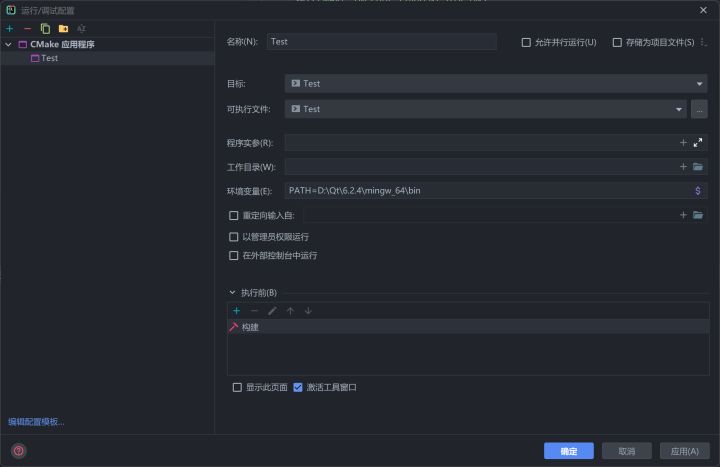Collapse the CMake application tree node
The image size is (720, 467).
pos(8,45)
